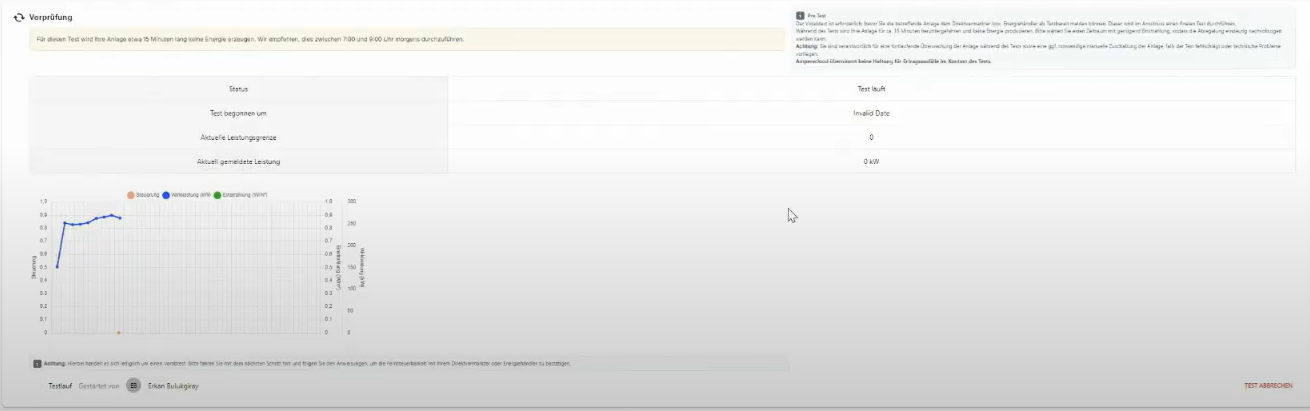Click the Erkan Bulukgiray user name

tap(173, 385)
